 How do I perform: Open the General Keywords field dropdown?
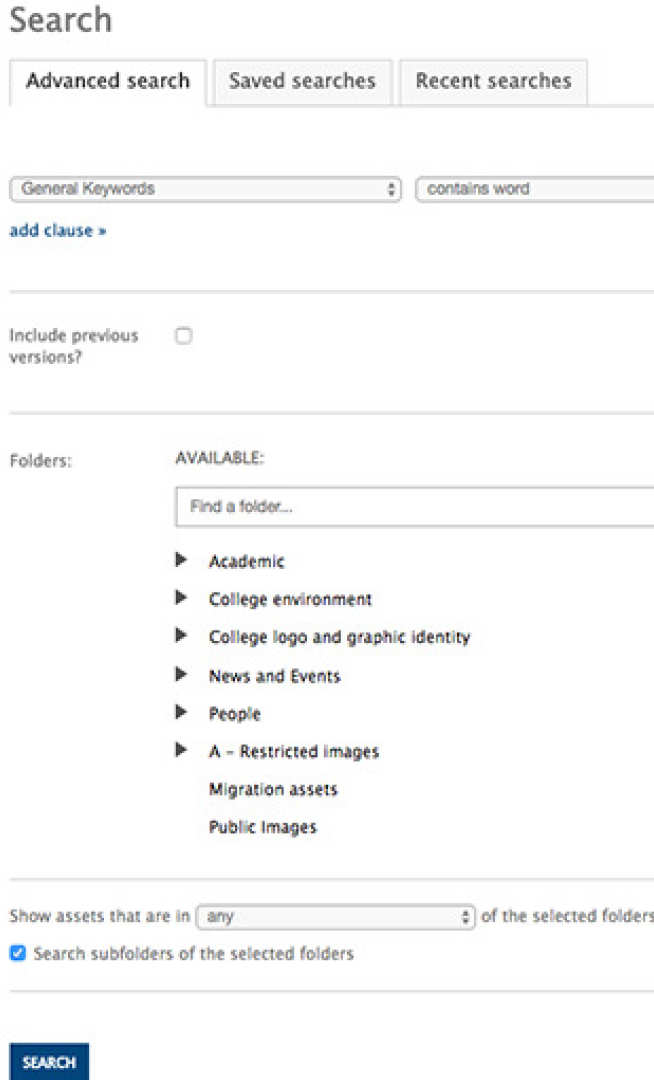click(205, 189)
